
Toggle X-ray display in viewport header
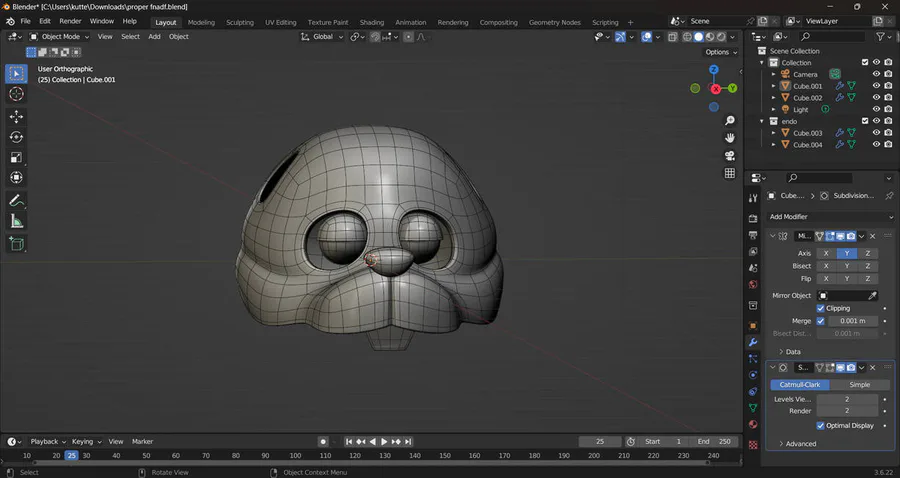(672, 37)
